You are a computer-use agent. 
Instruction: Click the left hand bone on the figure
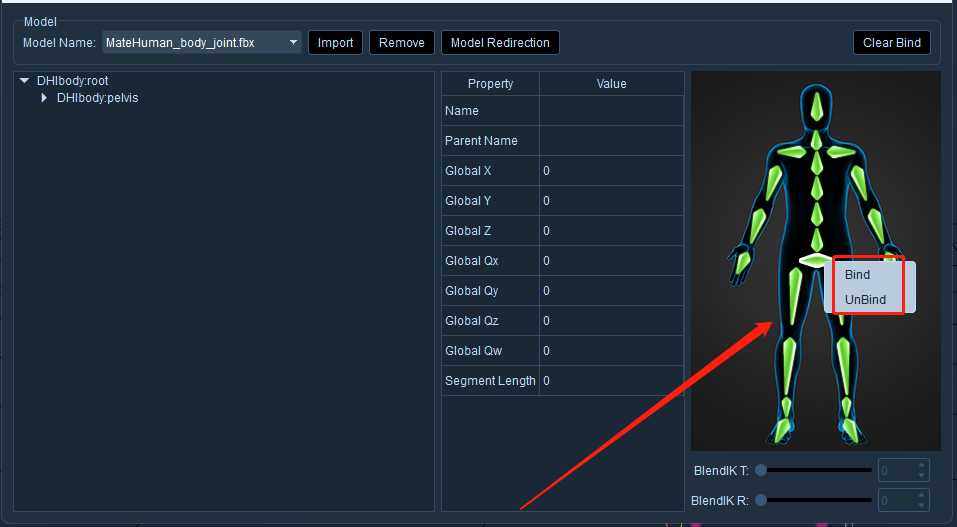[x=742, y=263]
